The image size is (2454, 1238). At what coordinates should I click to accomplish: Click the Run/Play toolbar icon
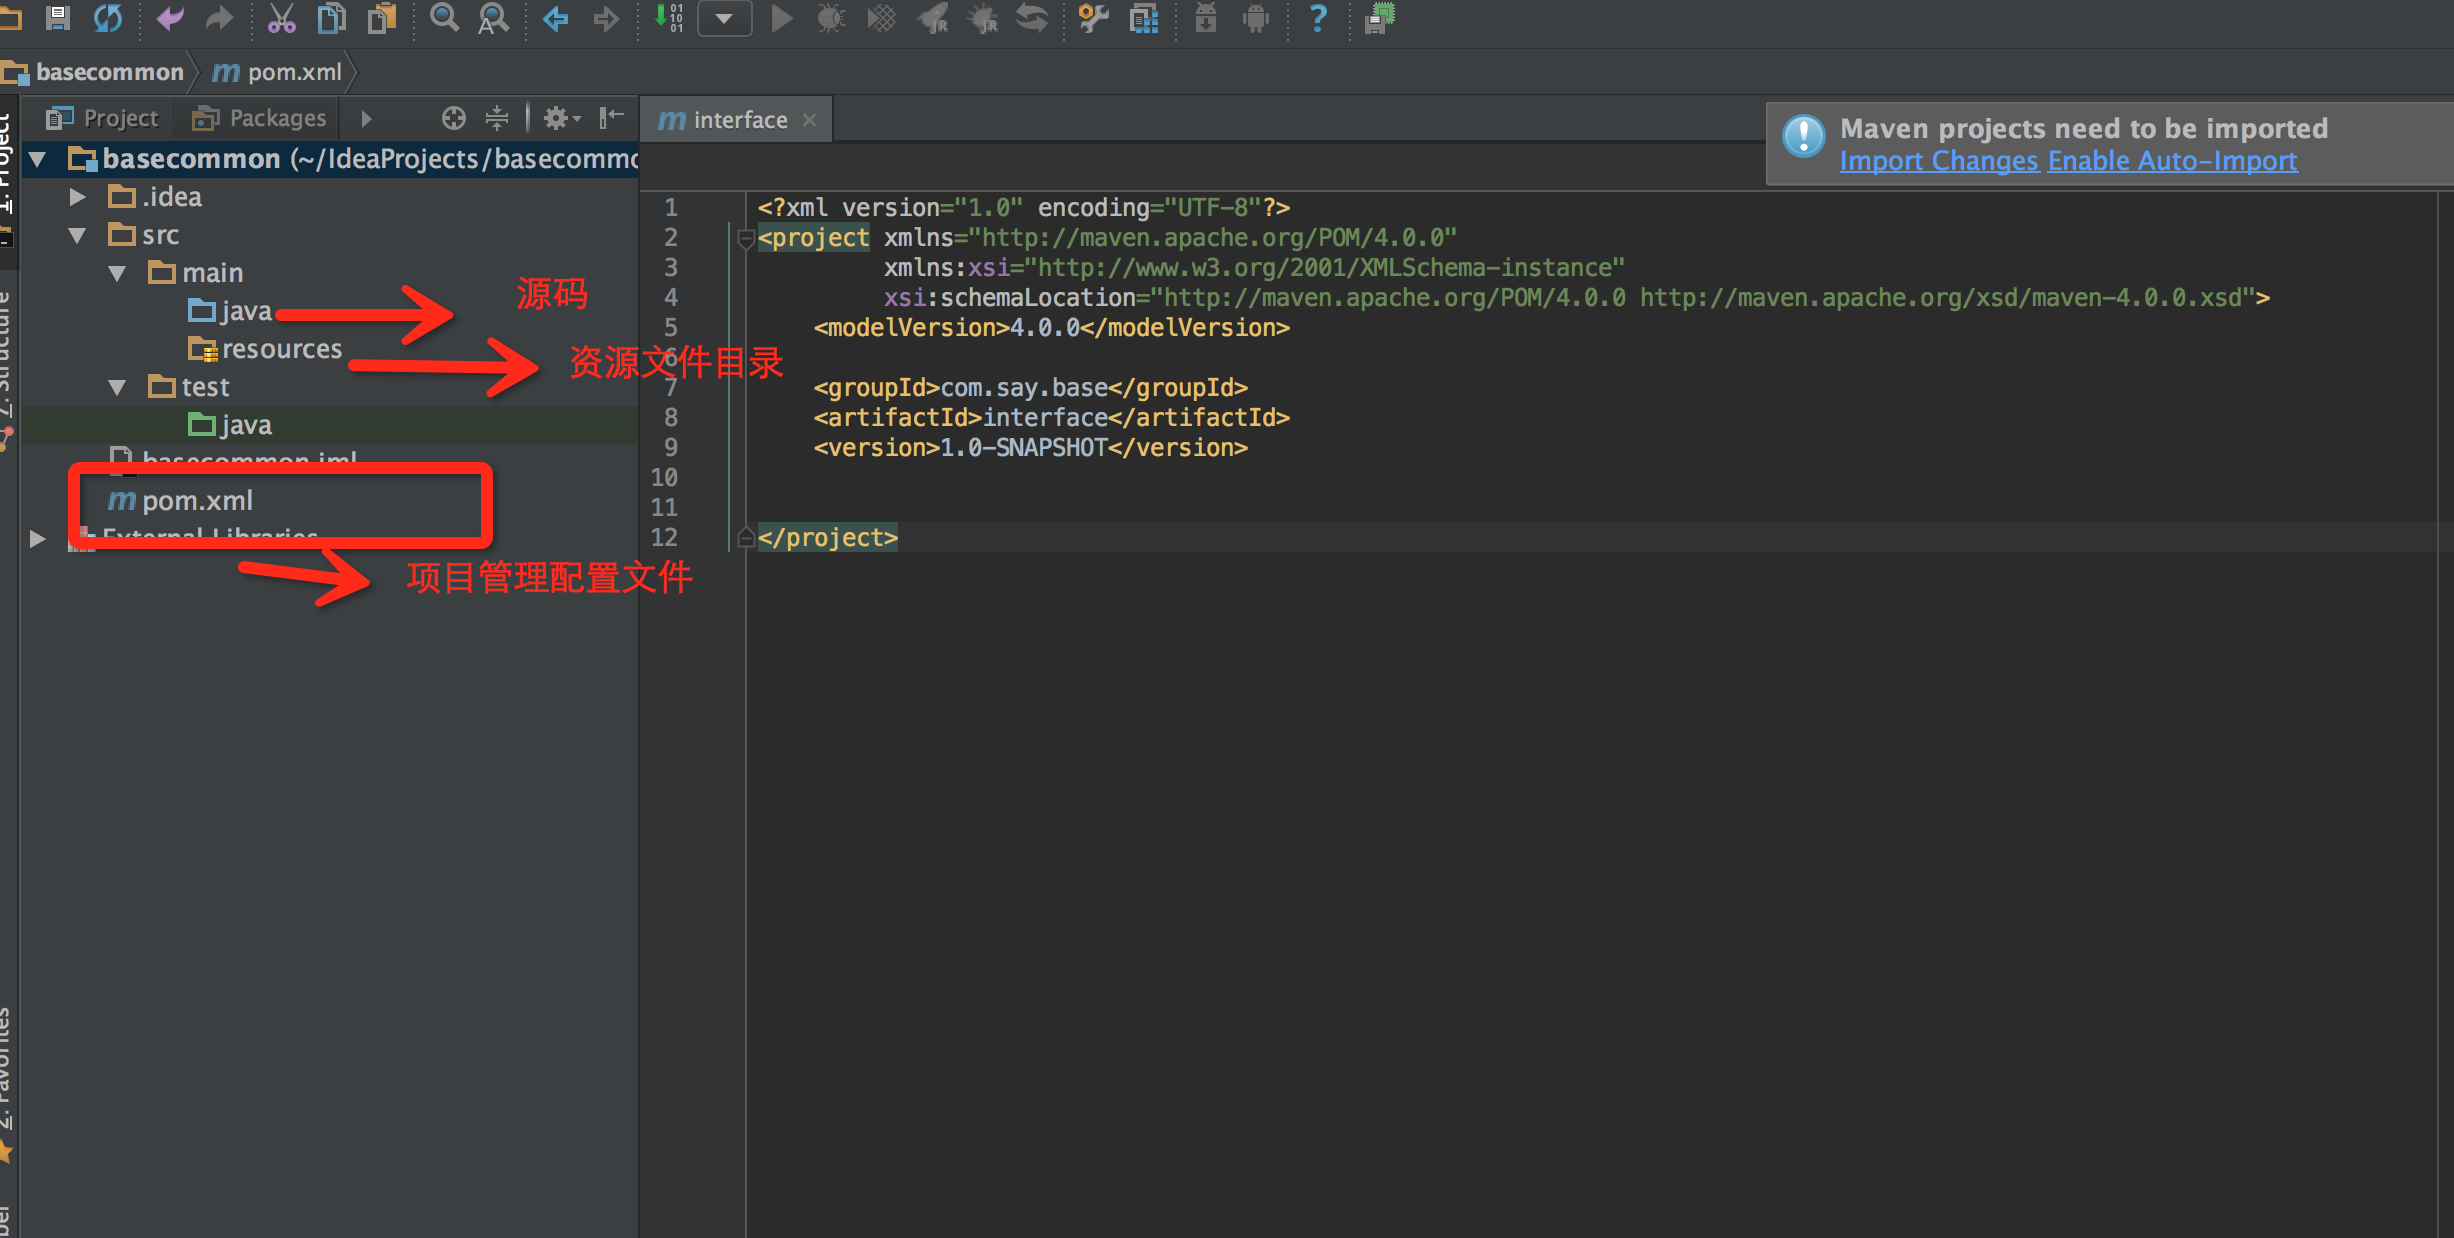click(x=780, y=21)
